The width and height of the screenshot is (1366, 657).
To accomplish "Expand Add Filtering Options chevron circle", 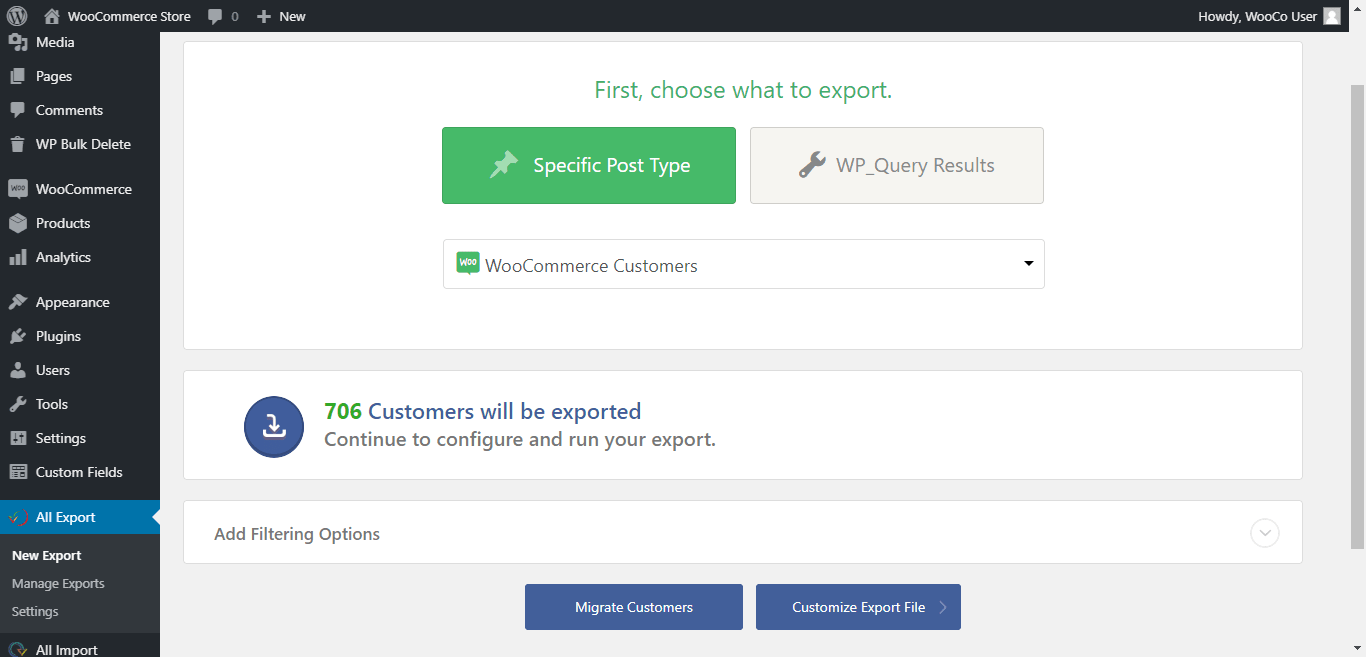I will [x=1265, y=533].
